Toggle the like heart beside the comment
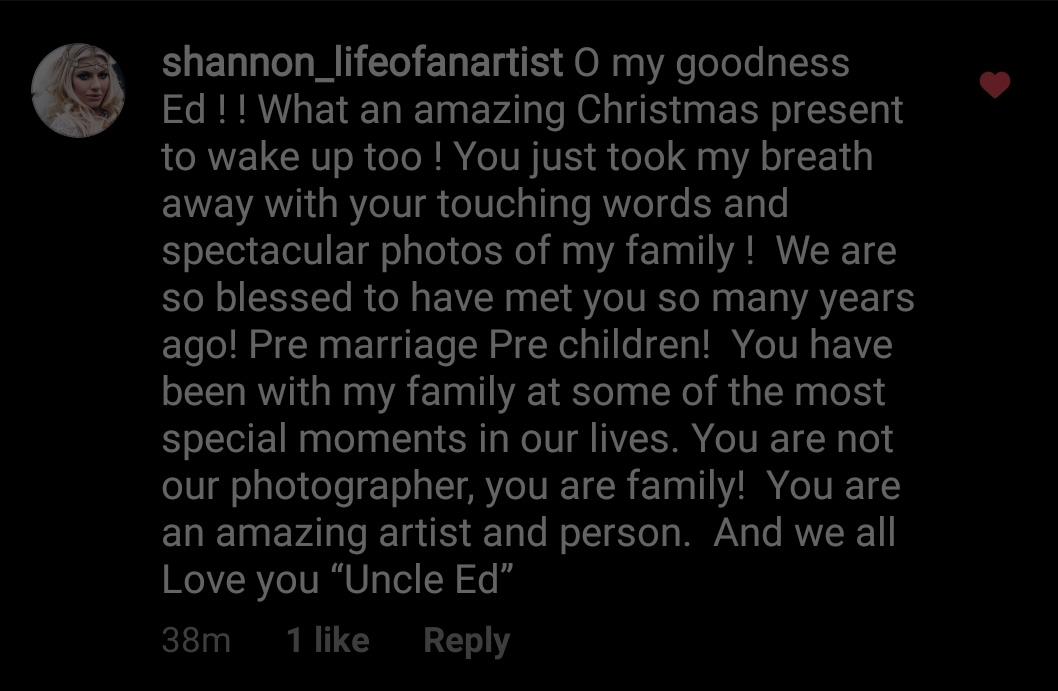 pos(995,85)
